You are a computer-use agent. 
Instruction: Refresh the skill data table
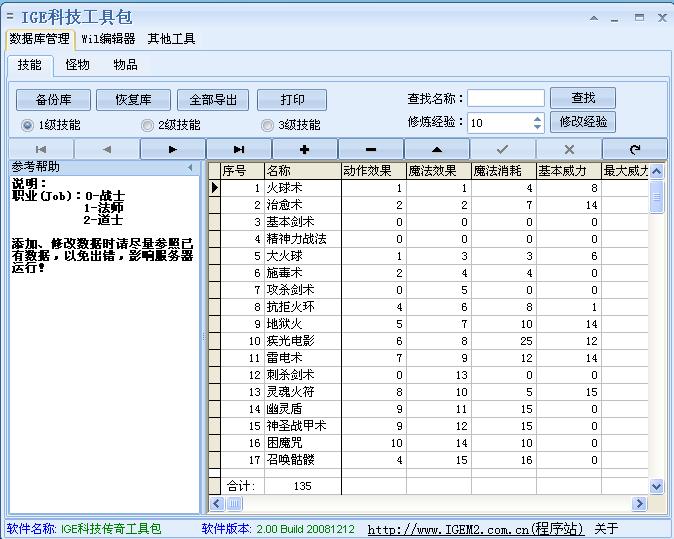coord(634,149)
